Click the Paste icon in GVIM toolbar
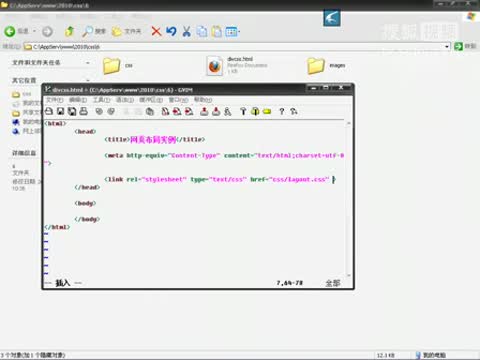This screenshot has width=480, height=360. pos(150,111)
